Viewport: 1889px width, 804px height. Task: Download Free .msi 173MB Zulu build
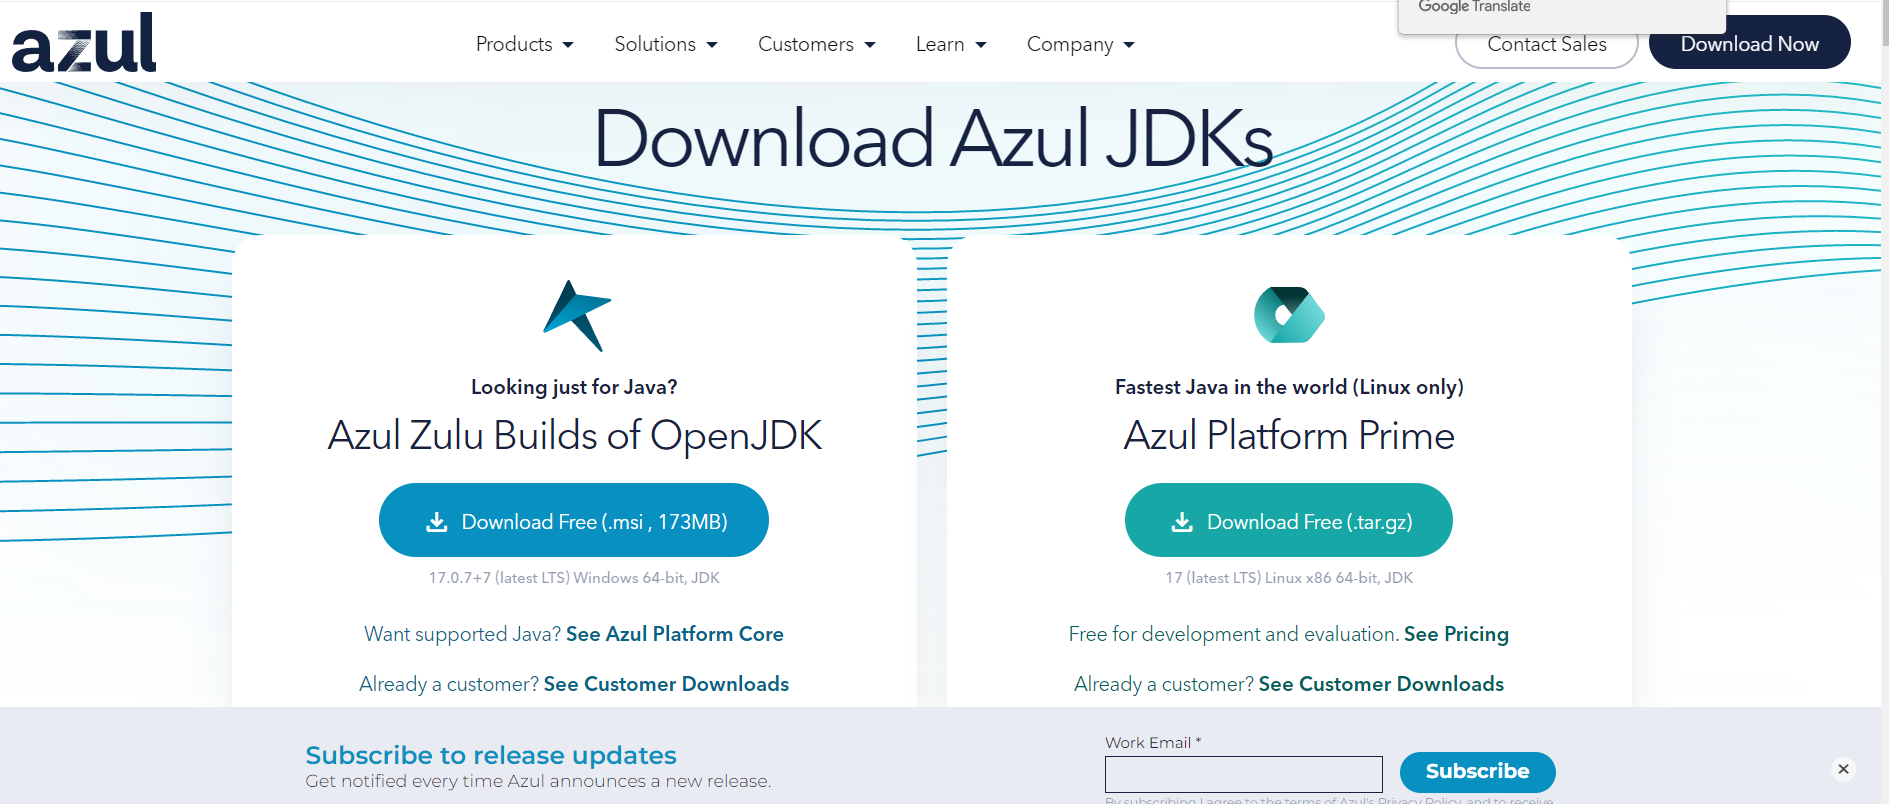[x=574, y=520]
